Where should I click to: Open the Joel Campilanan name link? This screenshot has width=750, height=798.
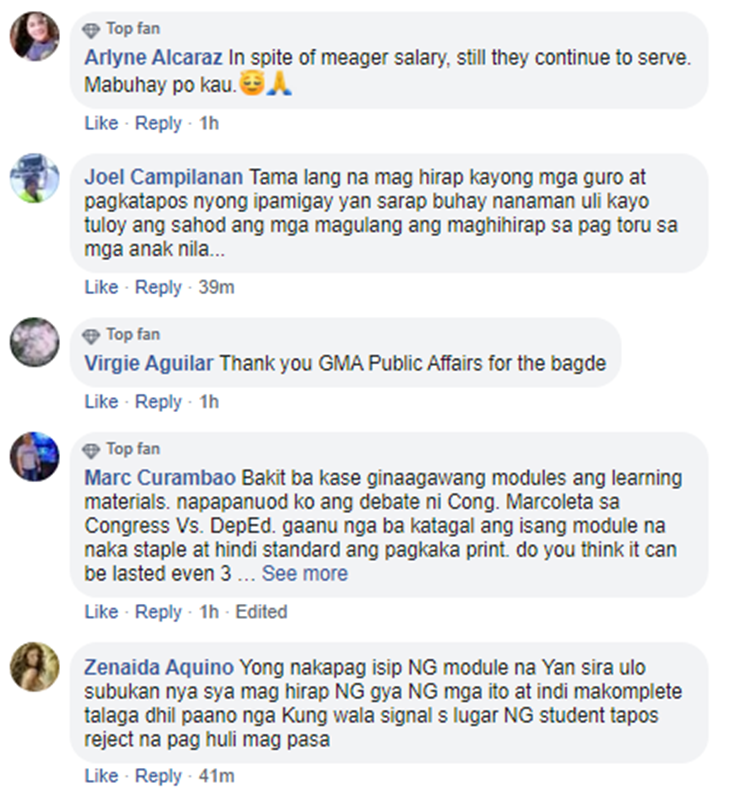[x=164, y=177]
